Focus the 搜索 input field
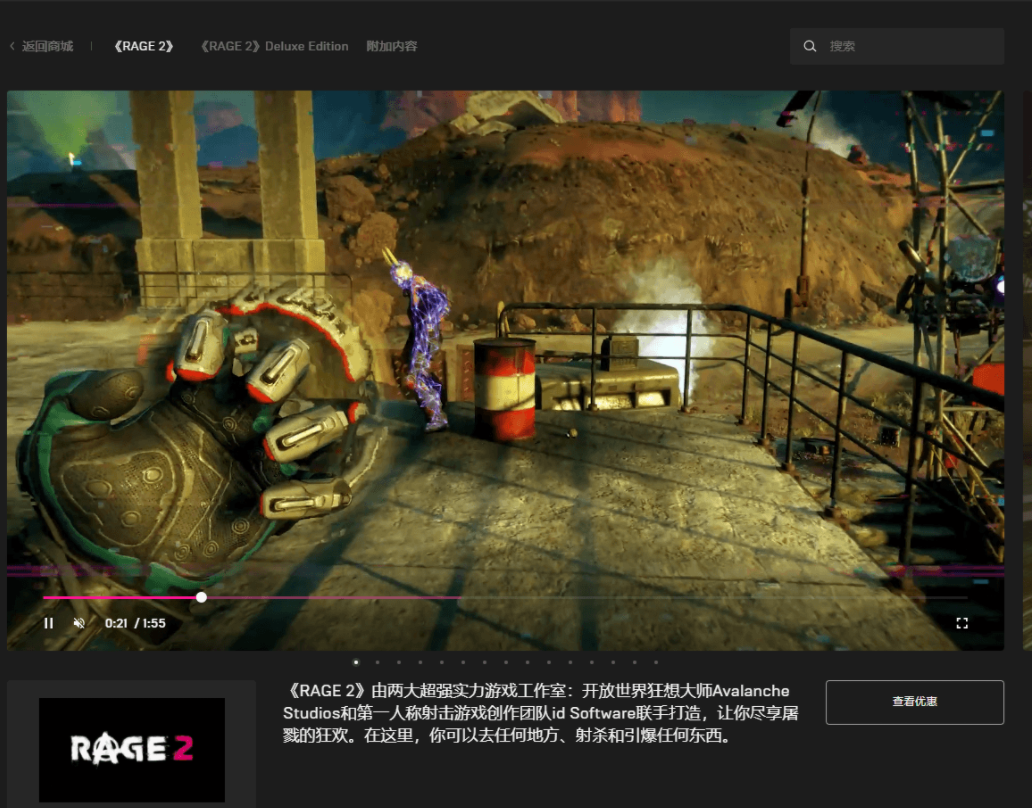 coord(910,46)
